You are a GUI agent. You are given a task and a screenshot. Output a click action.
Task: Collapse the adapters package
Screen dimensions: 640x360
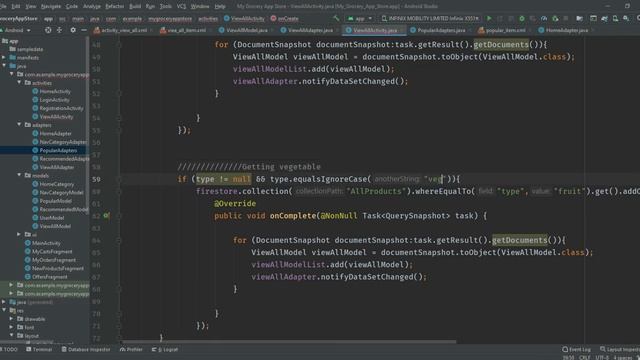(x=19, y=125)
